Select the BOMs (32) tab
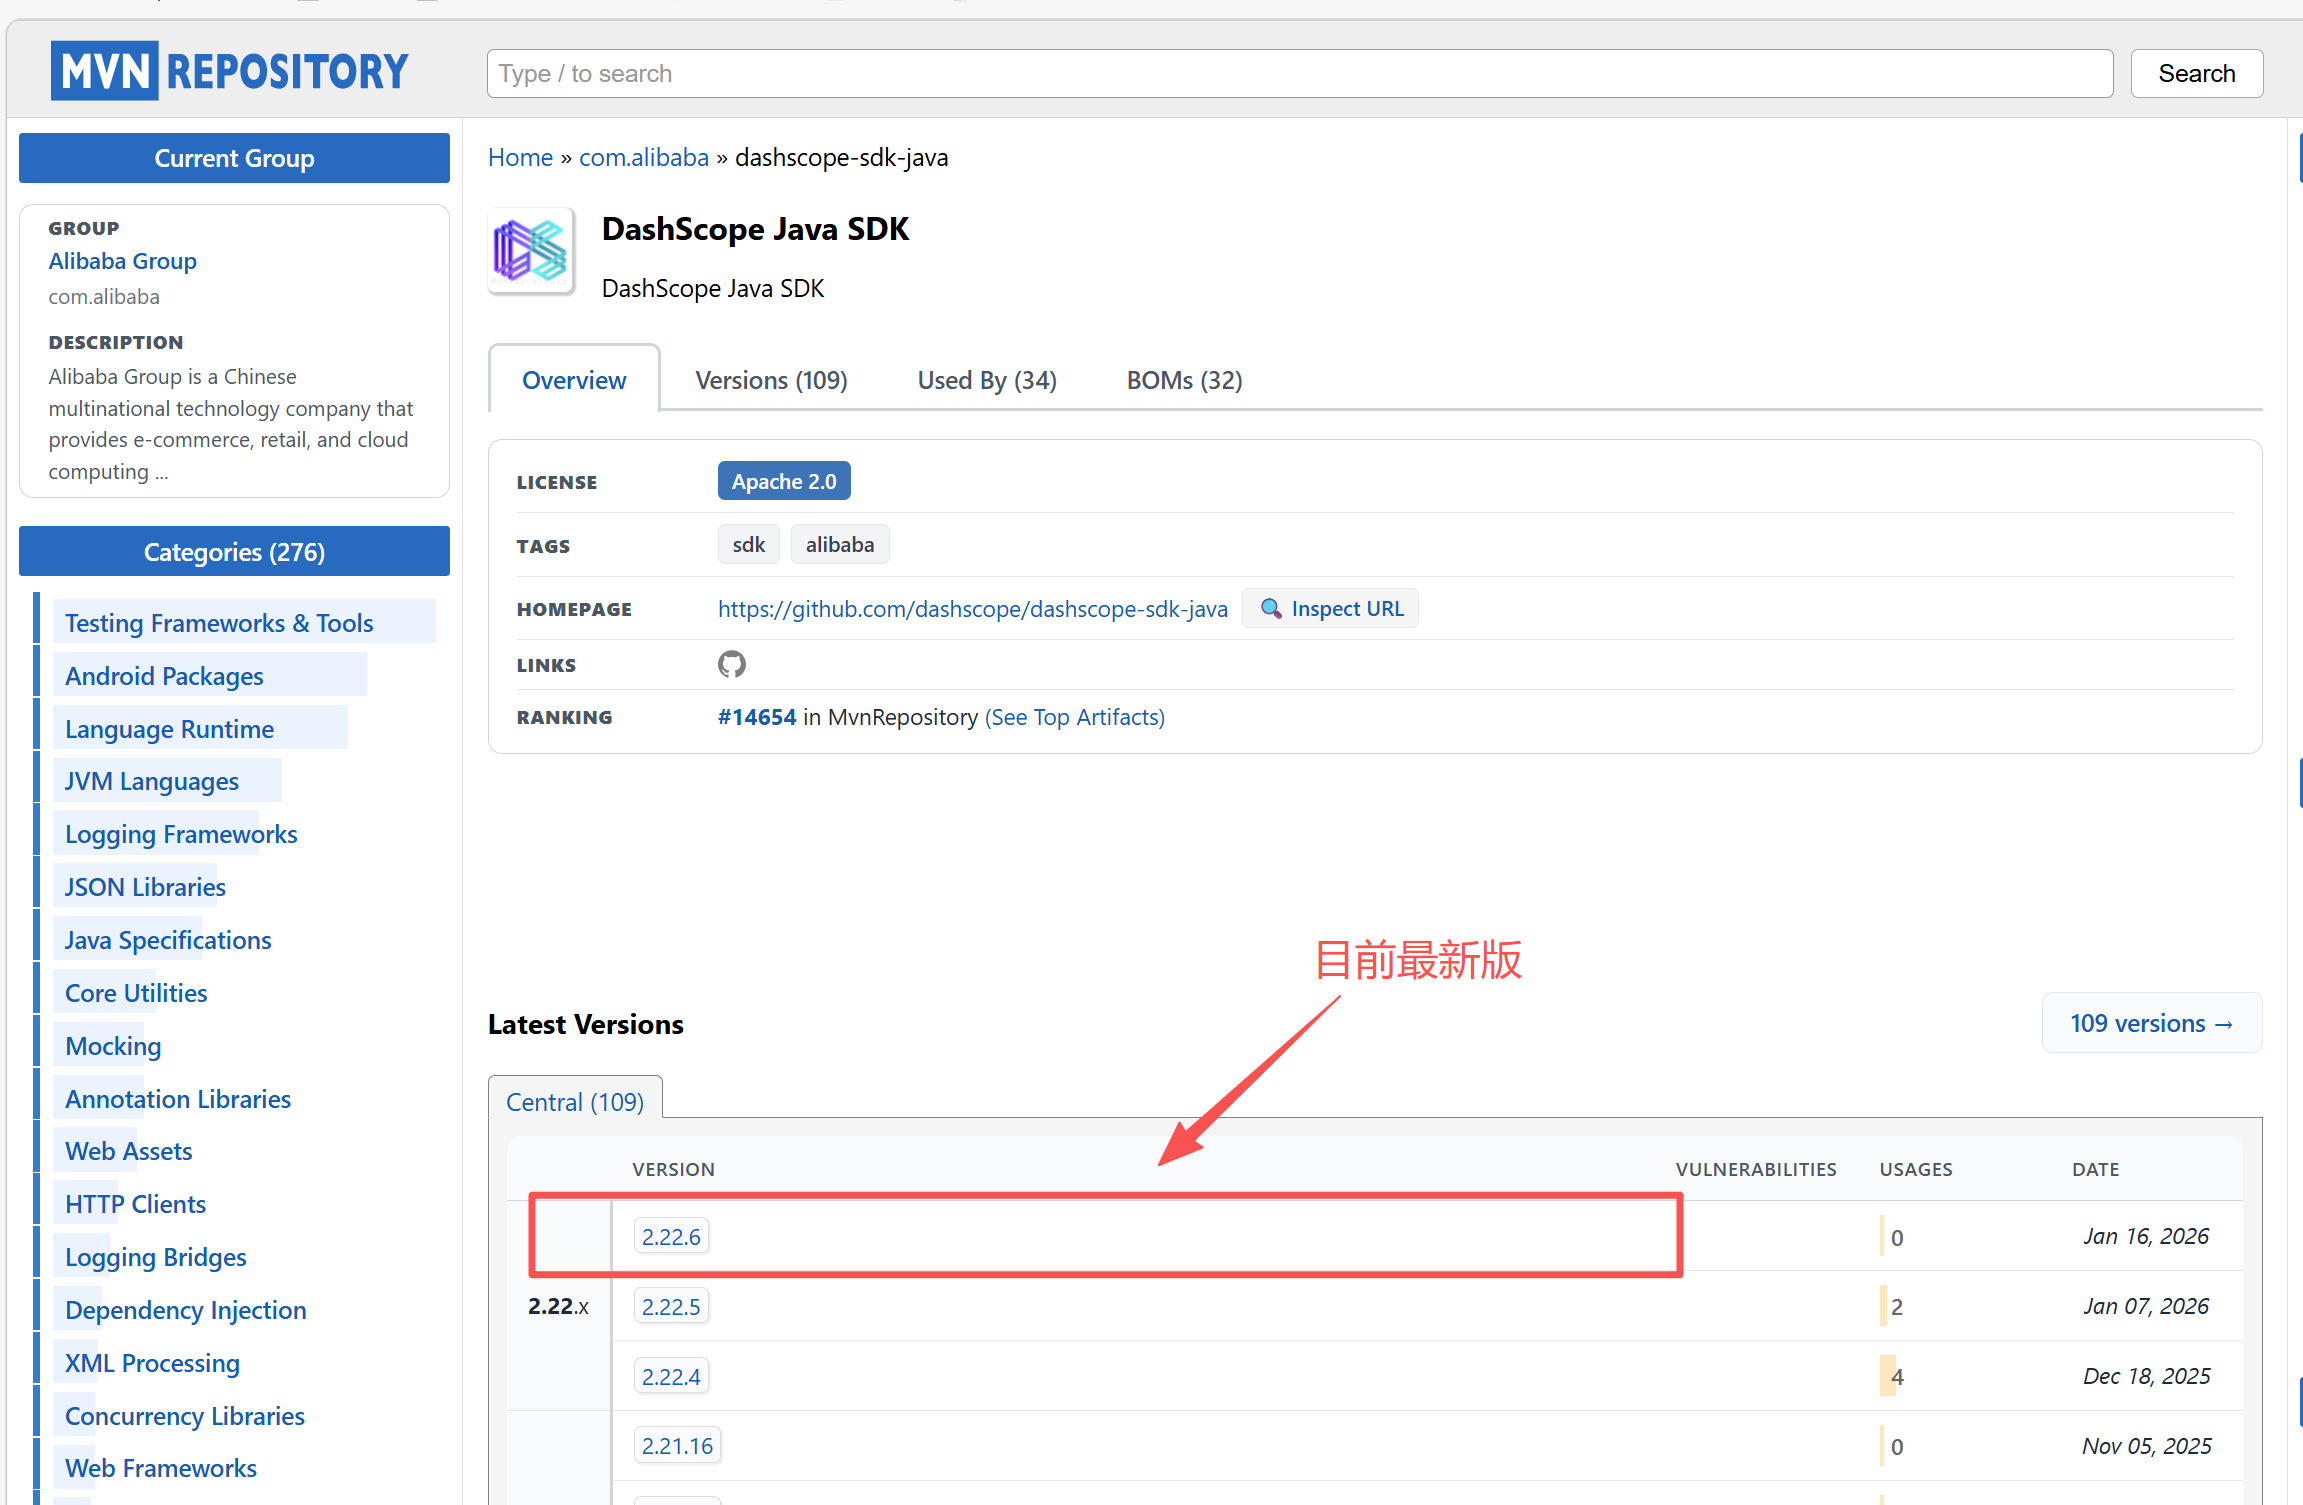The width and height of the screenshot is (2303, 1505). tap(1184, 380)
